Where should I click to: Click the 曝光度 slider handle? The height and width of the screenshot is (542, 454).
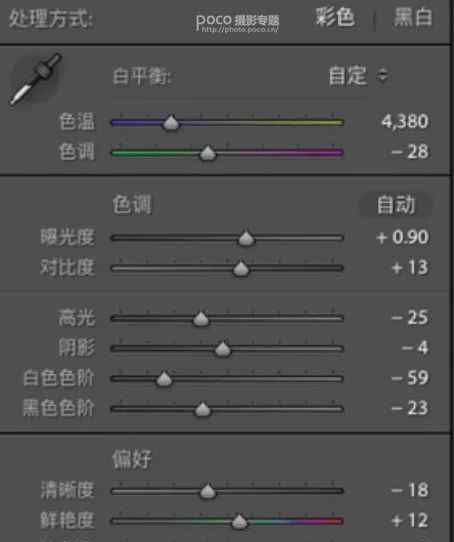pos(246,238)
